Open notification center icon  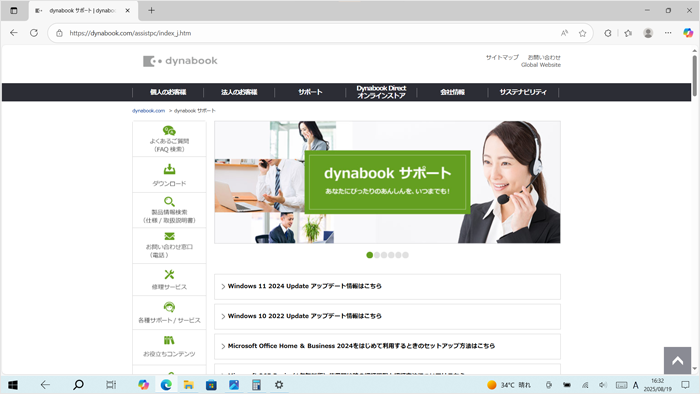[x=685, y=385]
